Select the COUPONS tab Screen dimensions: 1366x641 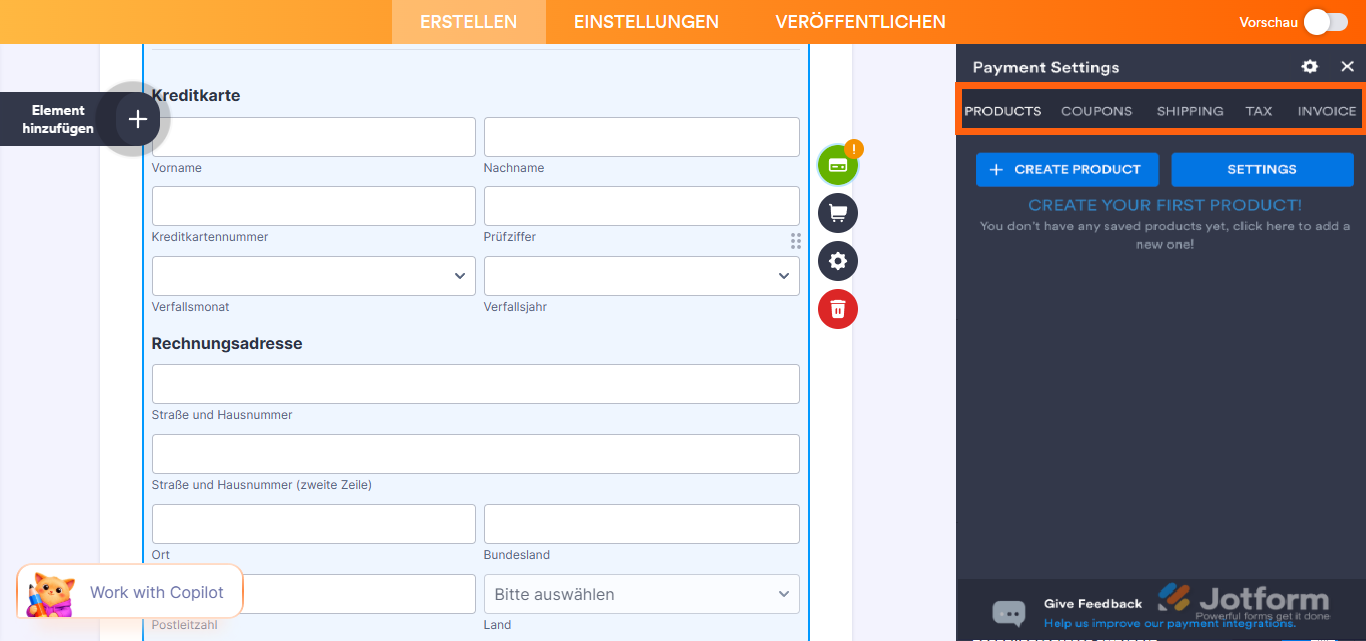(1096, 111)
